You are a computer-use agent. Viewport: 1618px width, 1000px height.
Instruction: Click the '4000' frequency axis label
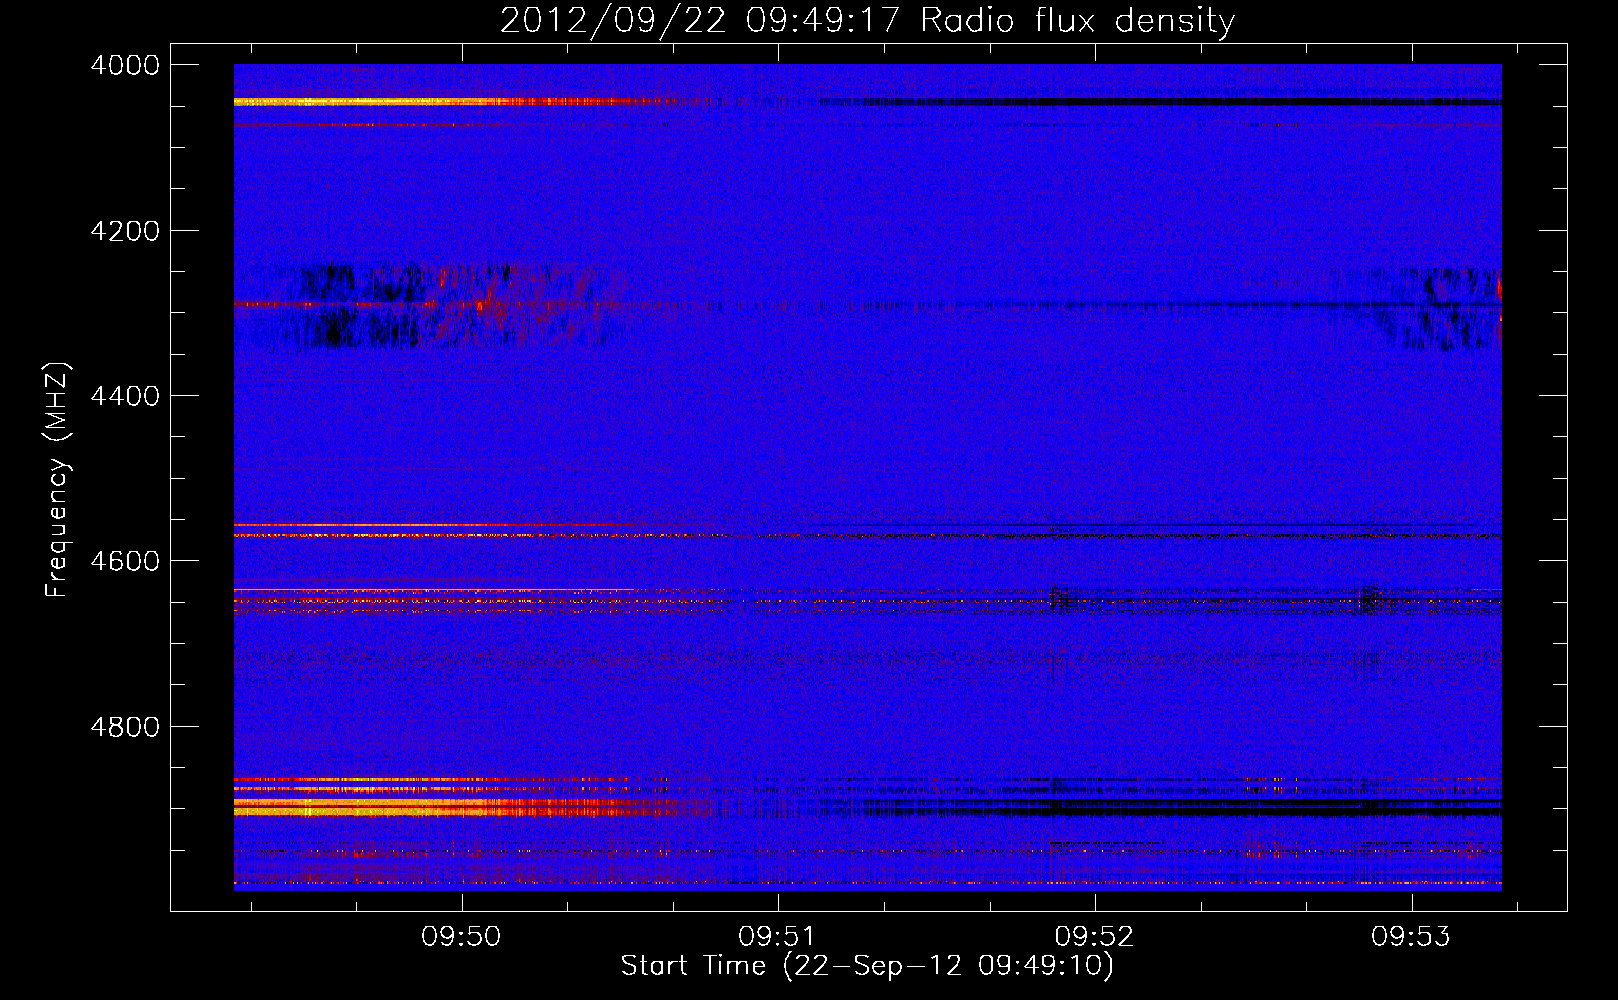click(x=125, y=65)
